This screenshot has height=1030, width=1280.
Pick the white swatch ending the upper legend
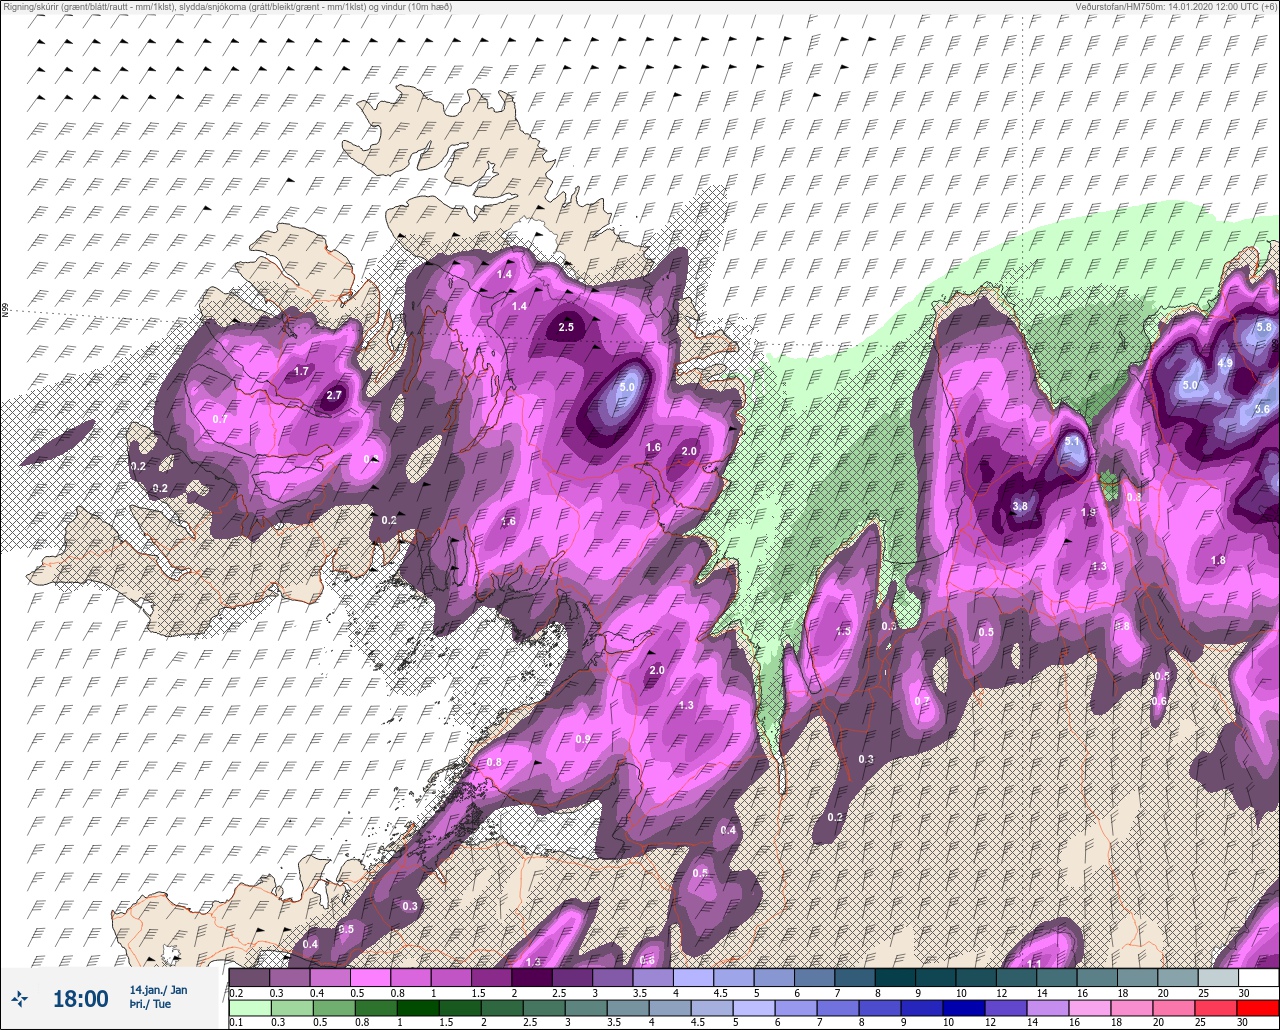pos(1259,977)
